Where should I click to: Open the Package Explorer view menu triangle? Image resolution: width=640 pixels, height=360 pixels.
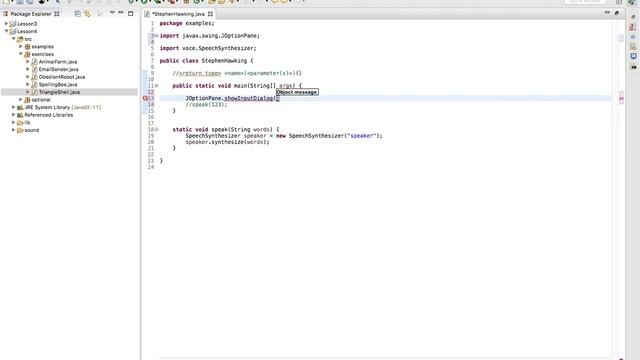112,13
